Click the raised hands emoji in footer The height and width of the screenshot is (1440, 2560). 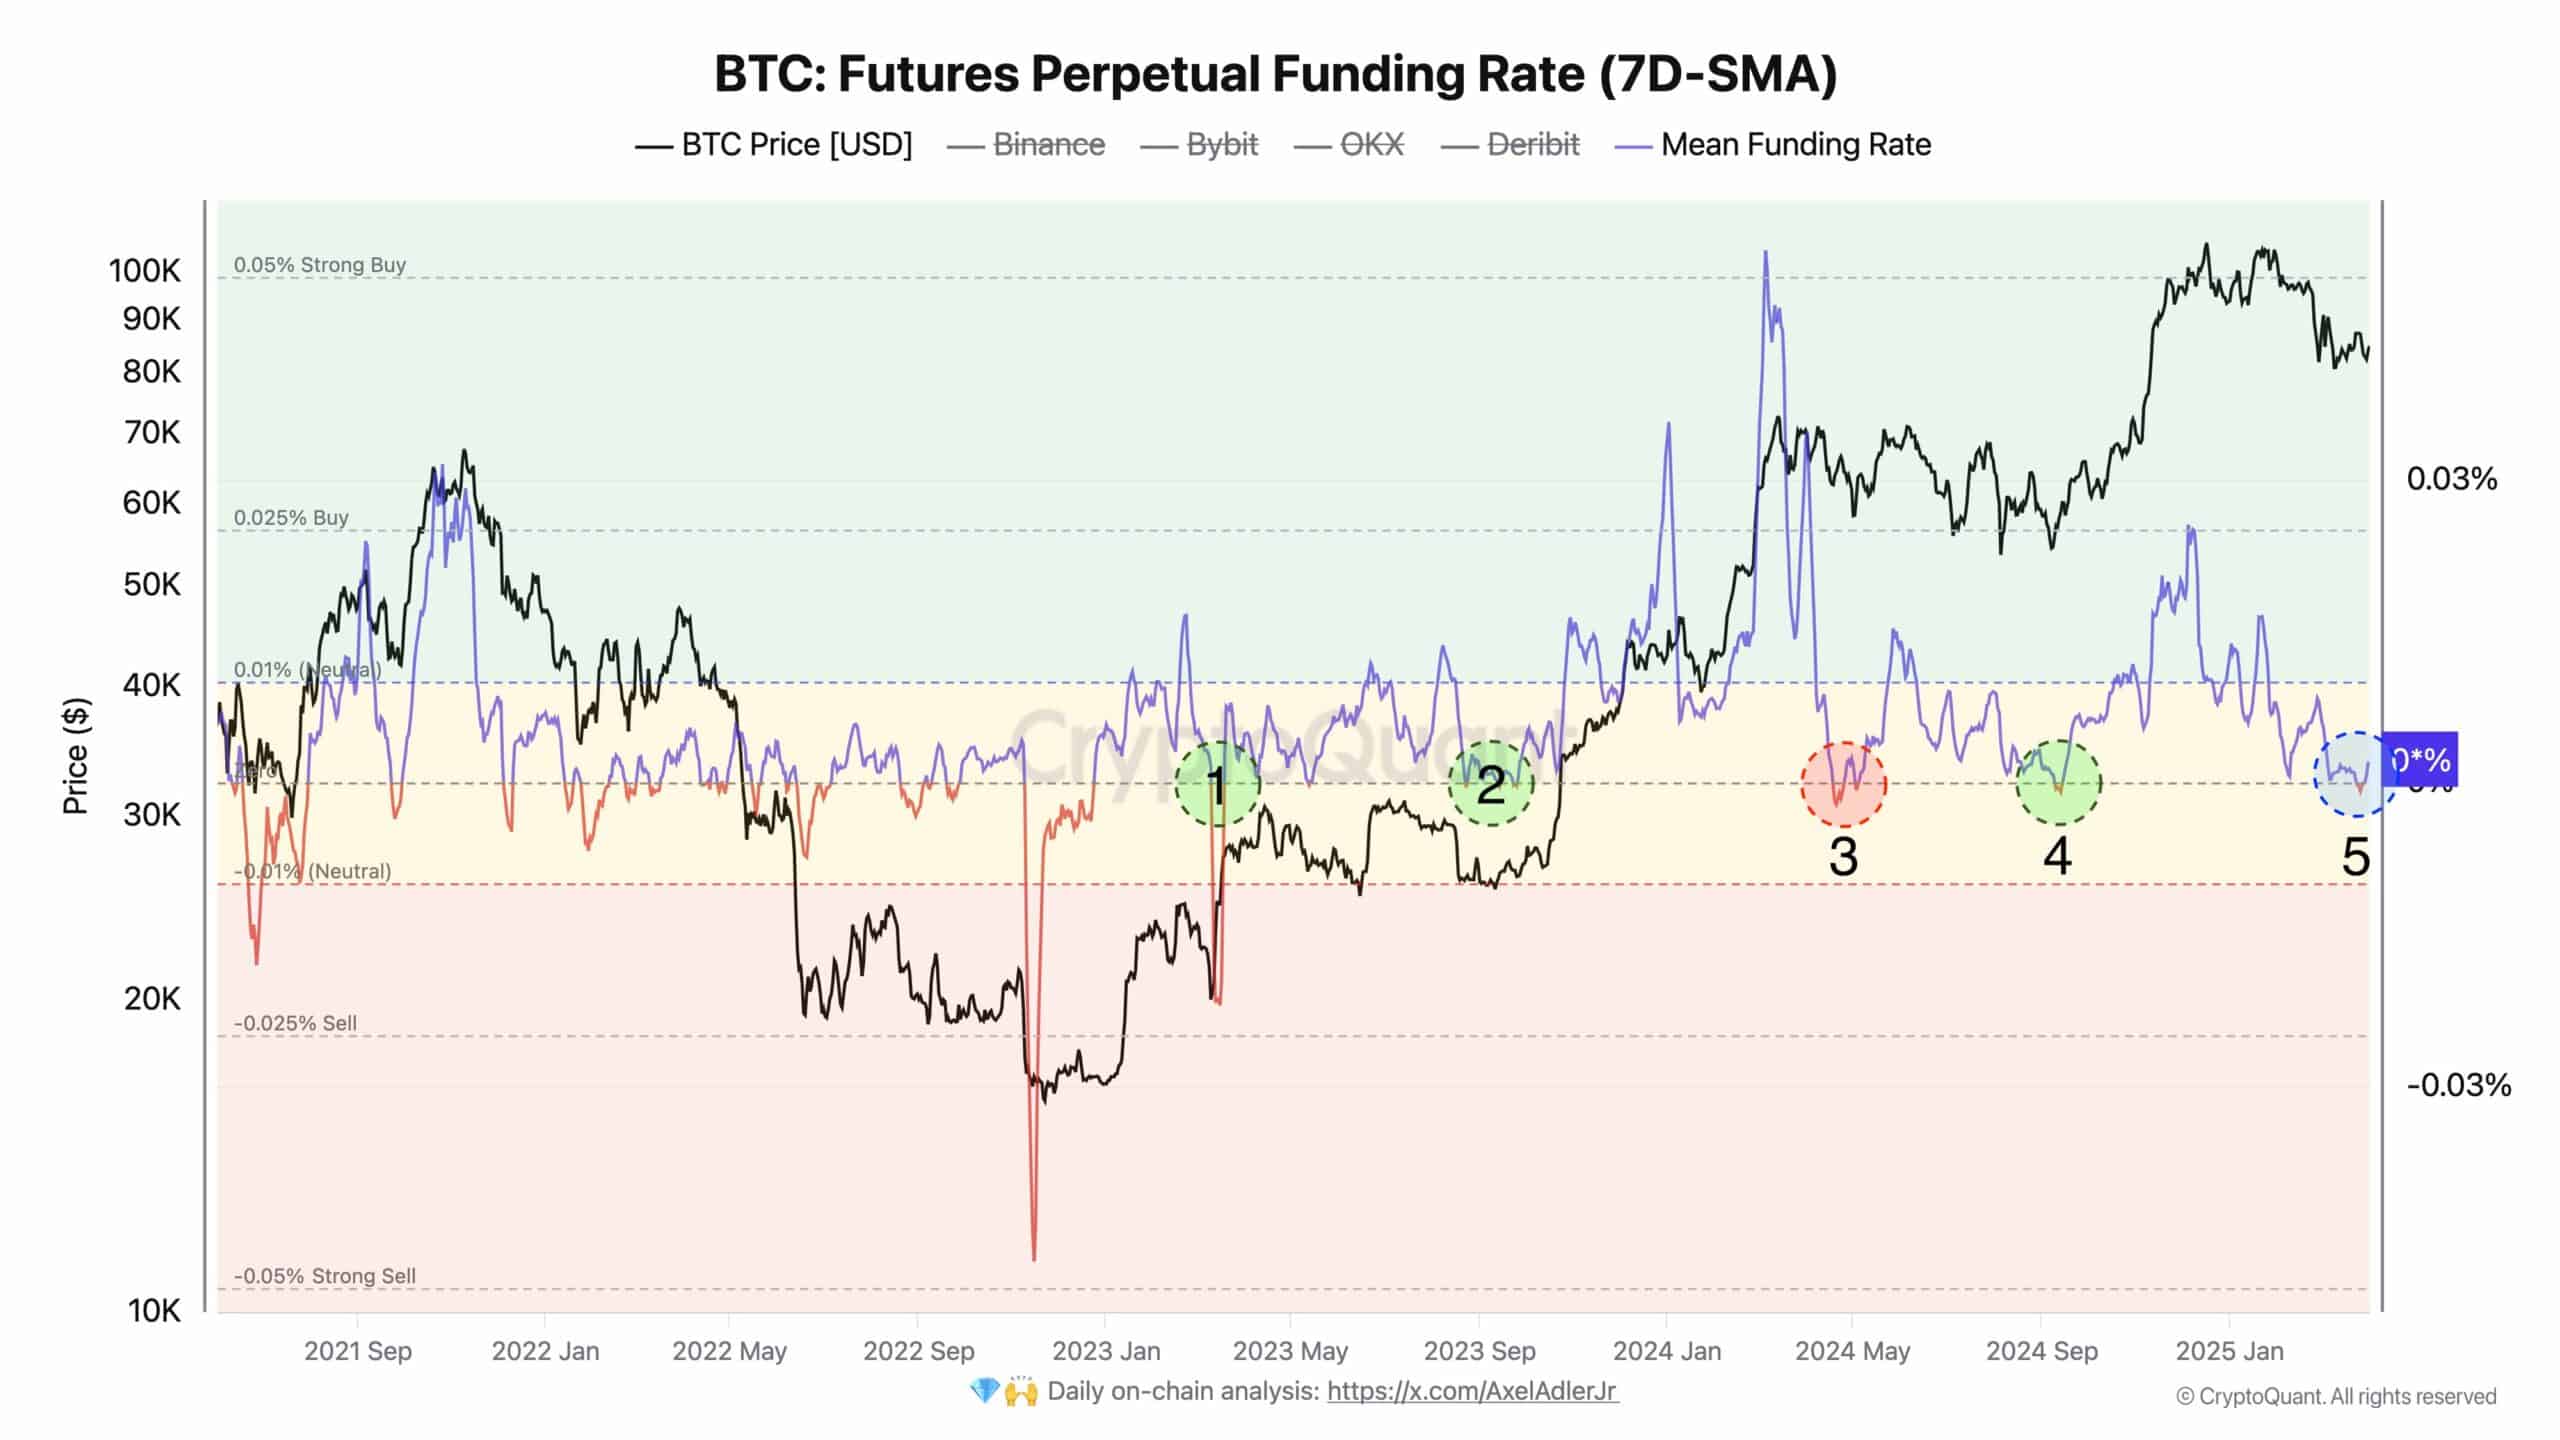click(x=1021, y=1391)
